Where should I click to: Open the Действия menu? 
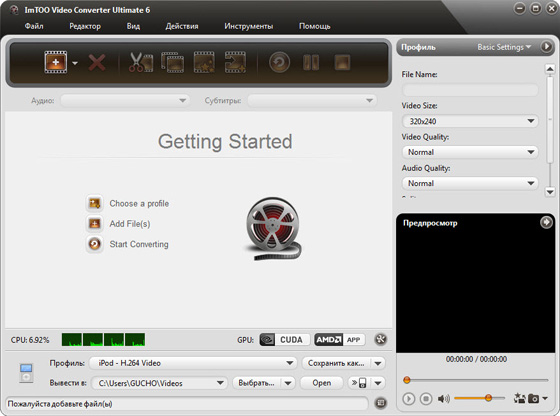coord(182,26)
